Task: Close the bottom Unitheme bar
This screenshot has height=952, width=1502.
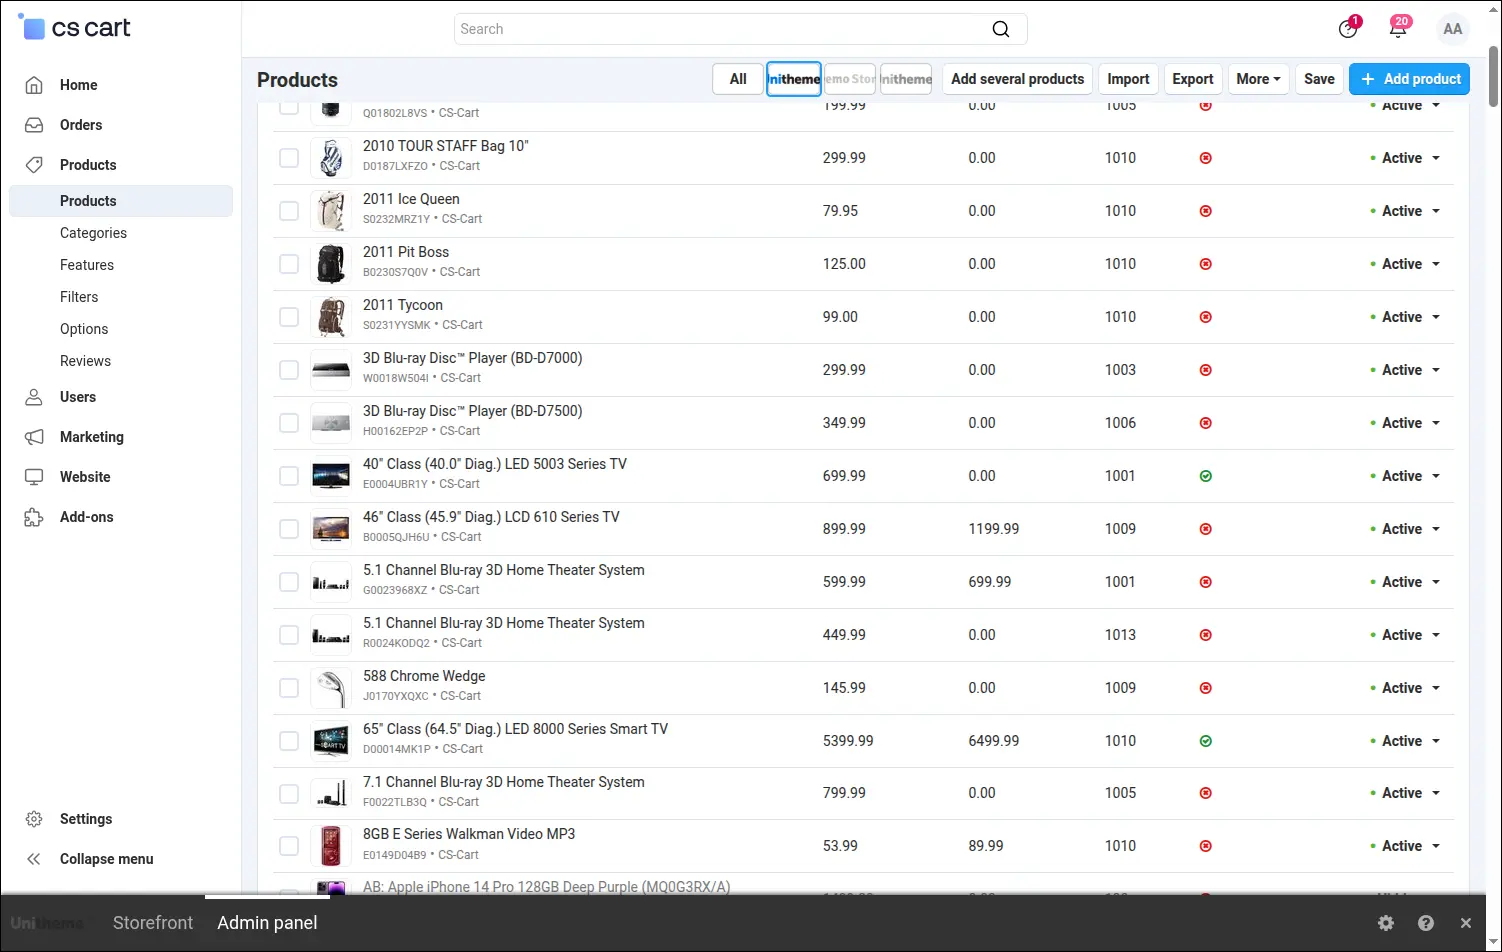Action: click(1466, 923)
